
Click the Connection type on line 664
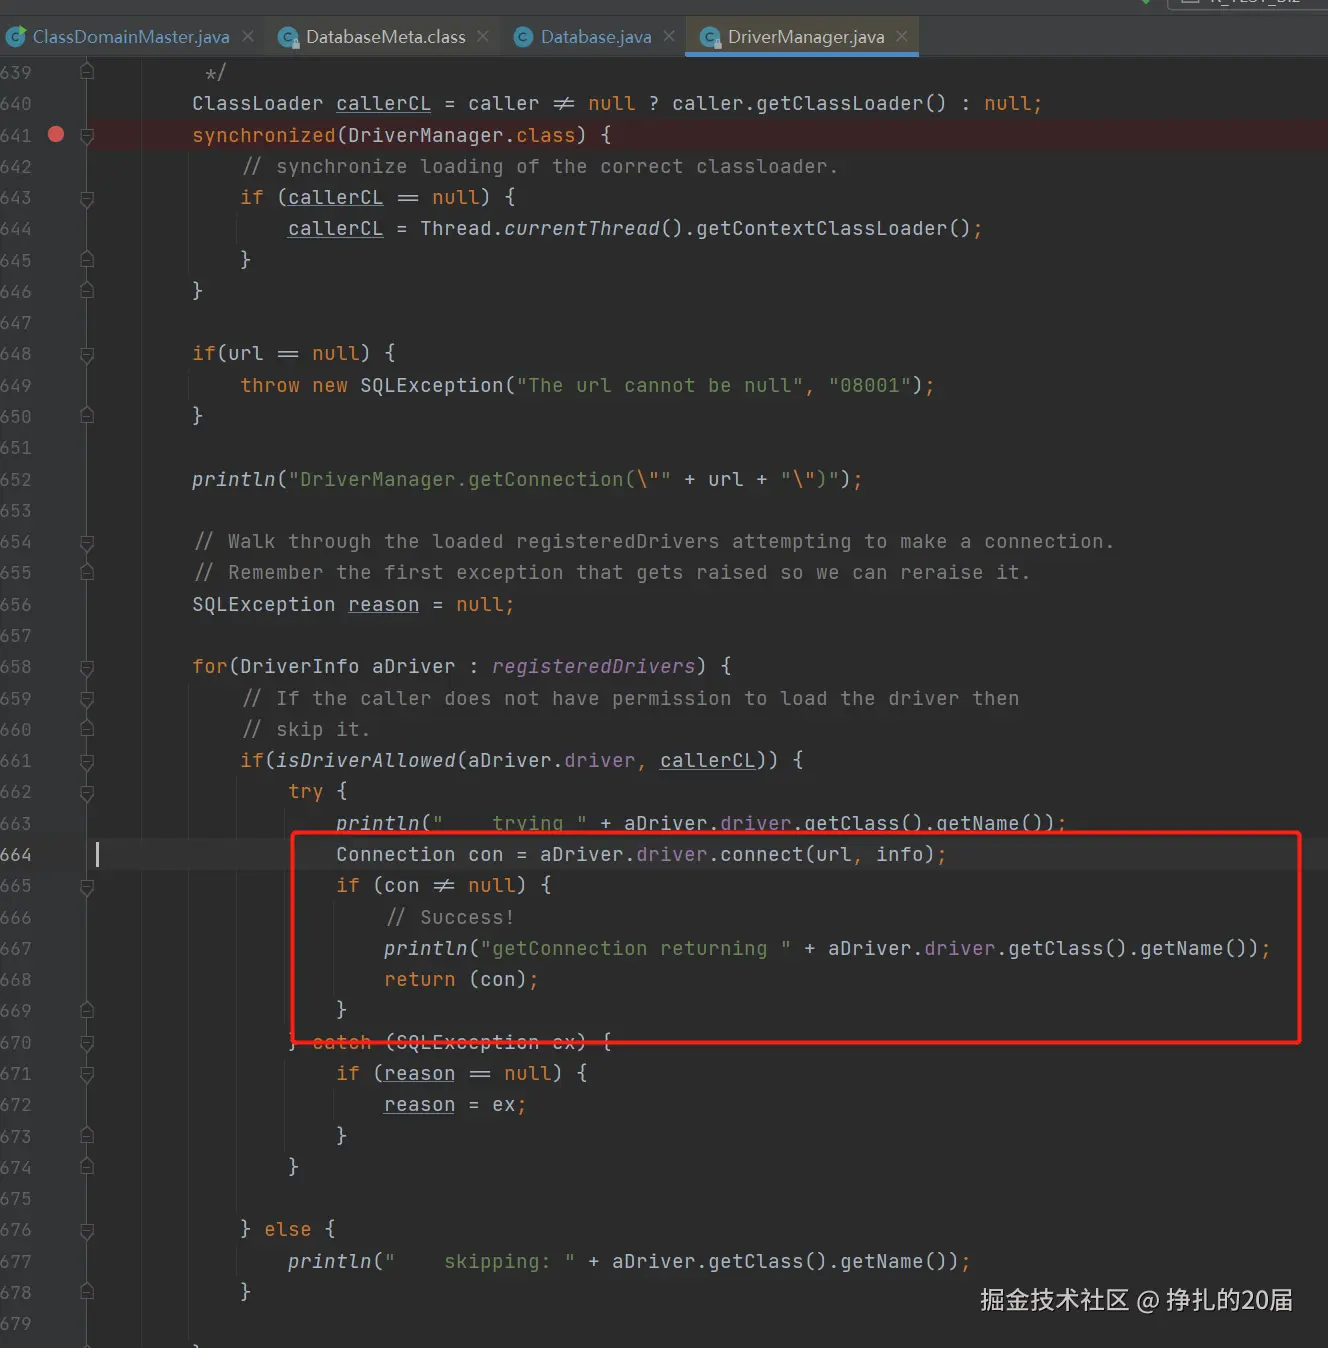tap(395, 855)
